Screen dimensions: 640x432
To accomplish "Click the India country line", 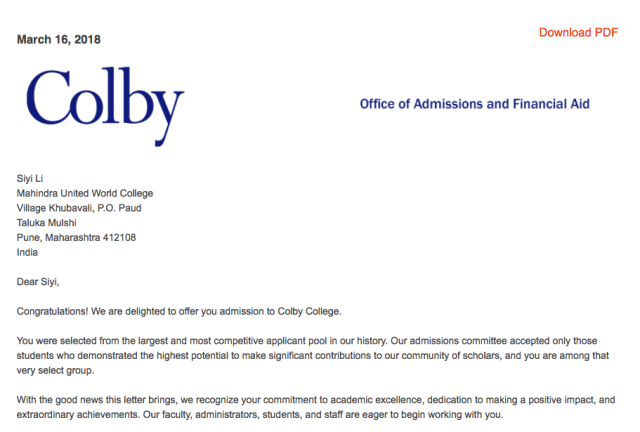I will pos(27,253).
